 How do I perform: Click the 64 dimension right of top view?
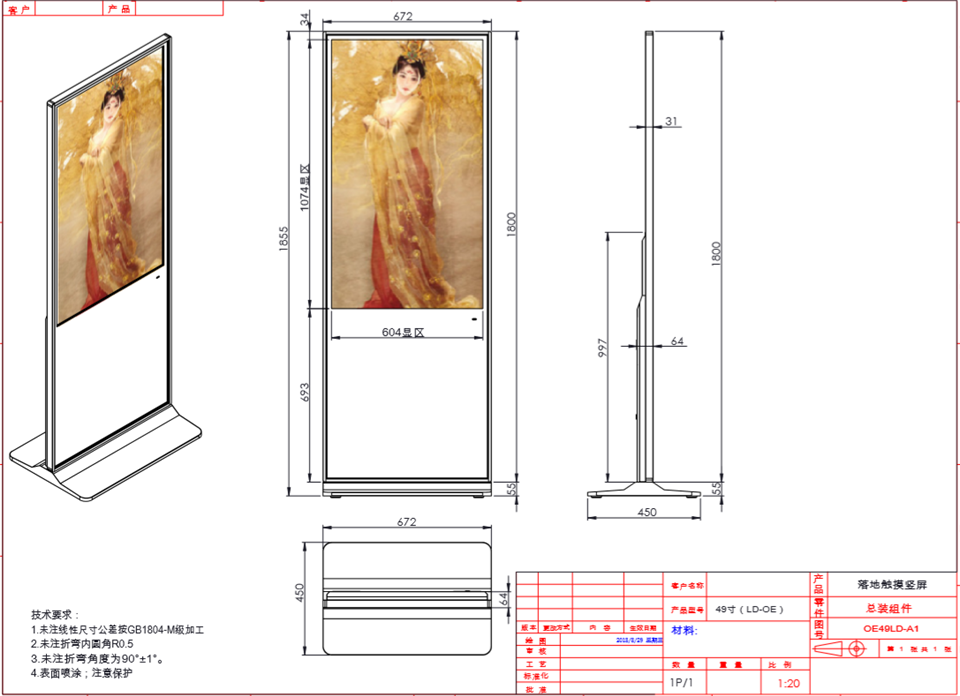(x=504, y=599)
